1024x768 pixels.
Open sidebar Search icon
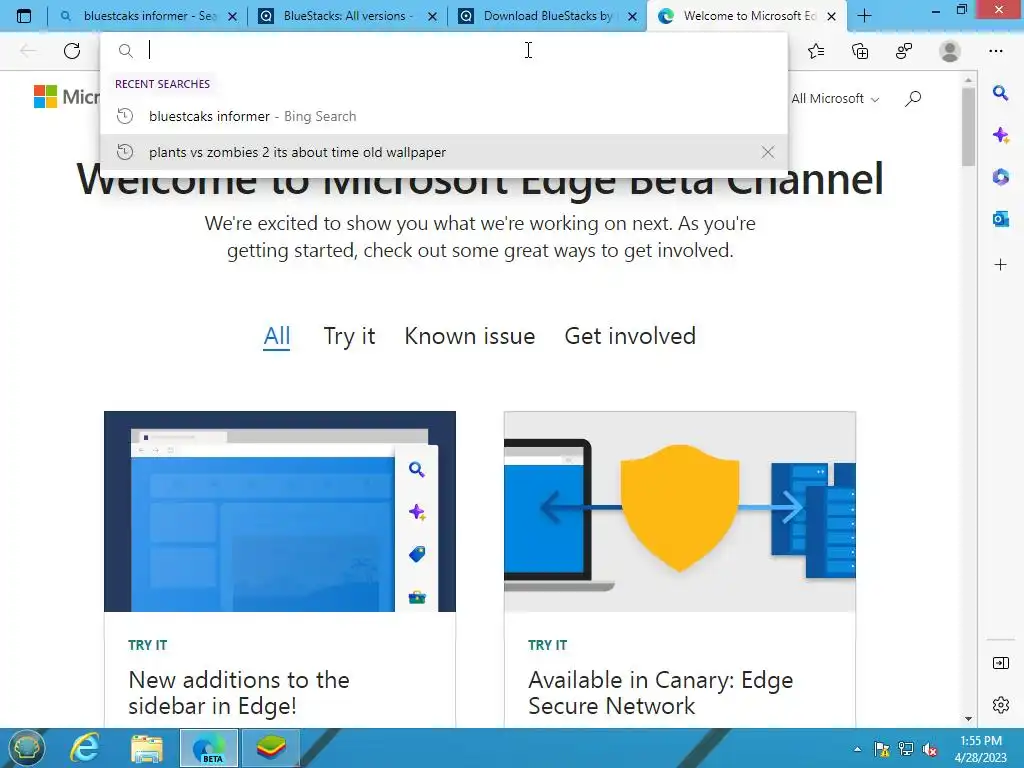[x=1000, y=93]
